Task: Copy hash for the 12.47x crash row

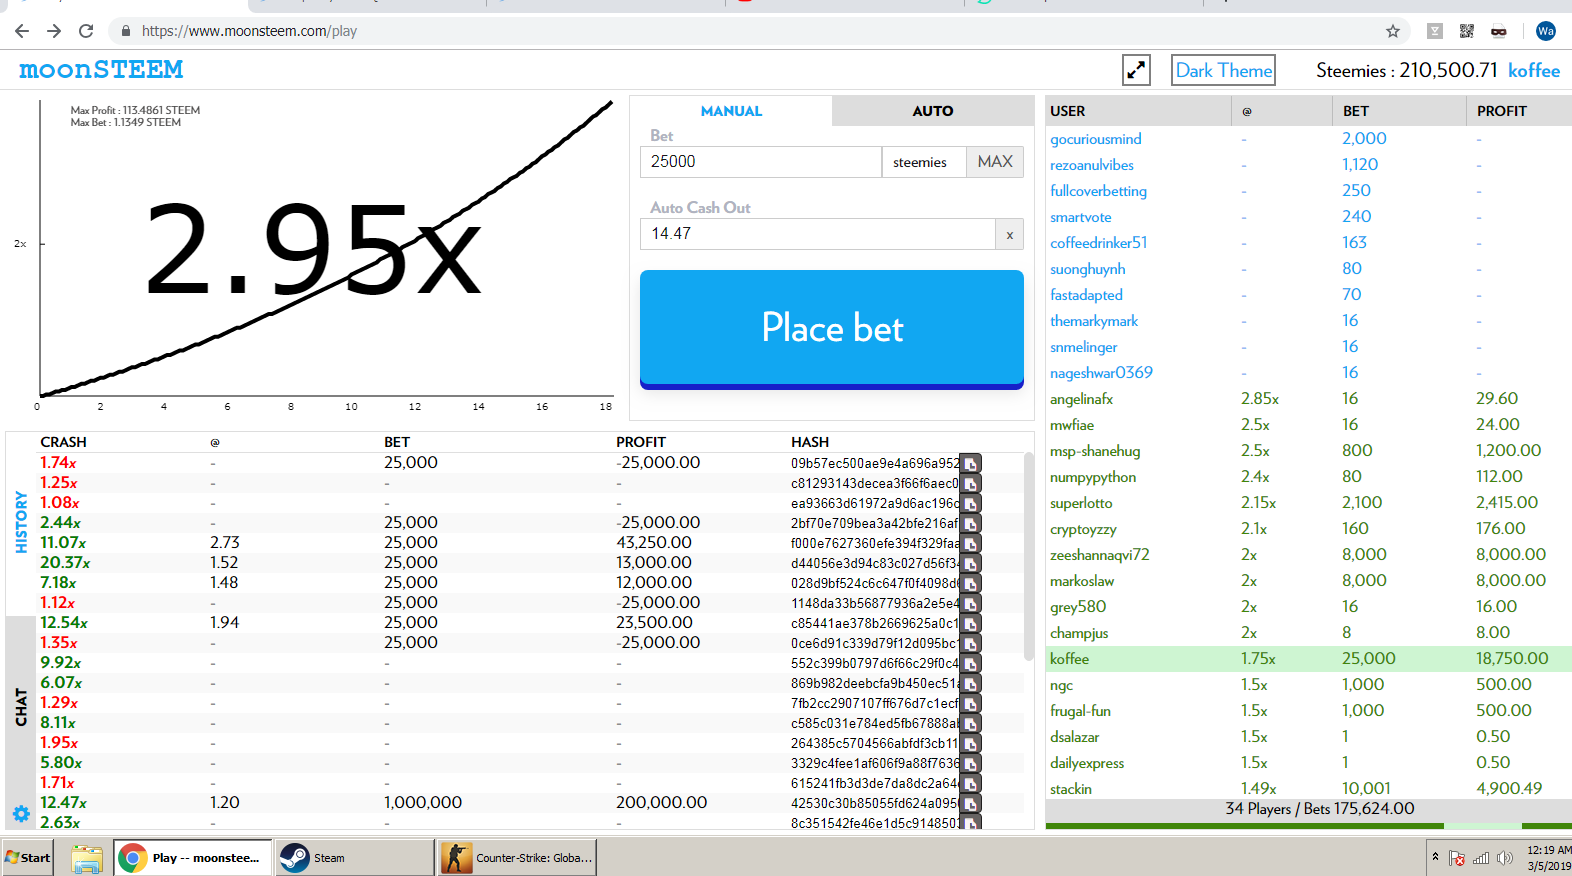Action: click(970, 803)
